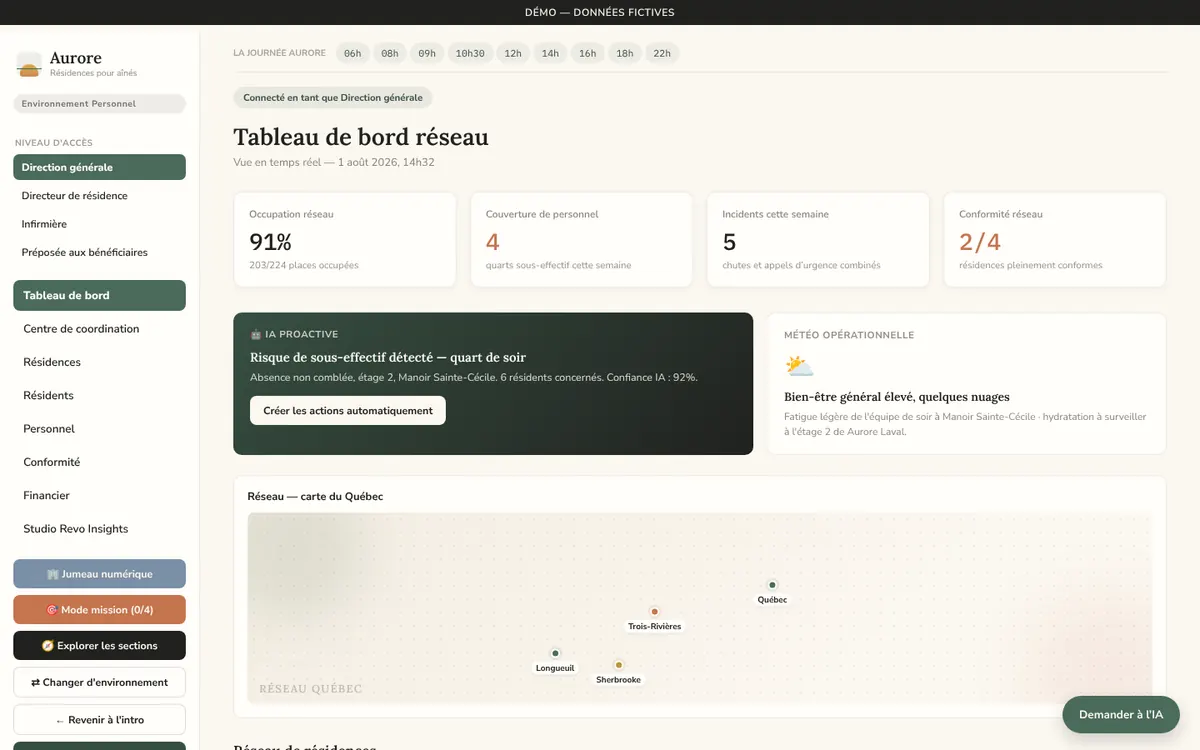This screenshot has height=750, width=1200.
Task: Jump to 14h on the timeline
Action: tap(550, 53)
